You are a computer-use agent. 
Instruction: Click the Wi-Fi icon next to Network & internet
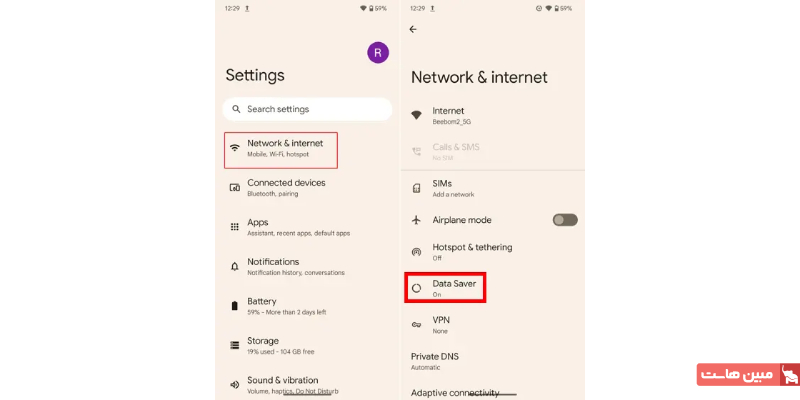(x=235, y=148)
